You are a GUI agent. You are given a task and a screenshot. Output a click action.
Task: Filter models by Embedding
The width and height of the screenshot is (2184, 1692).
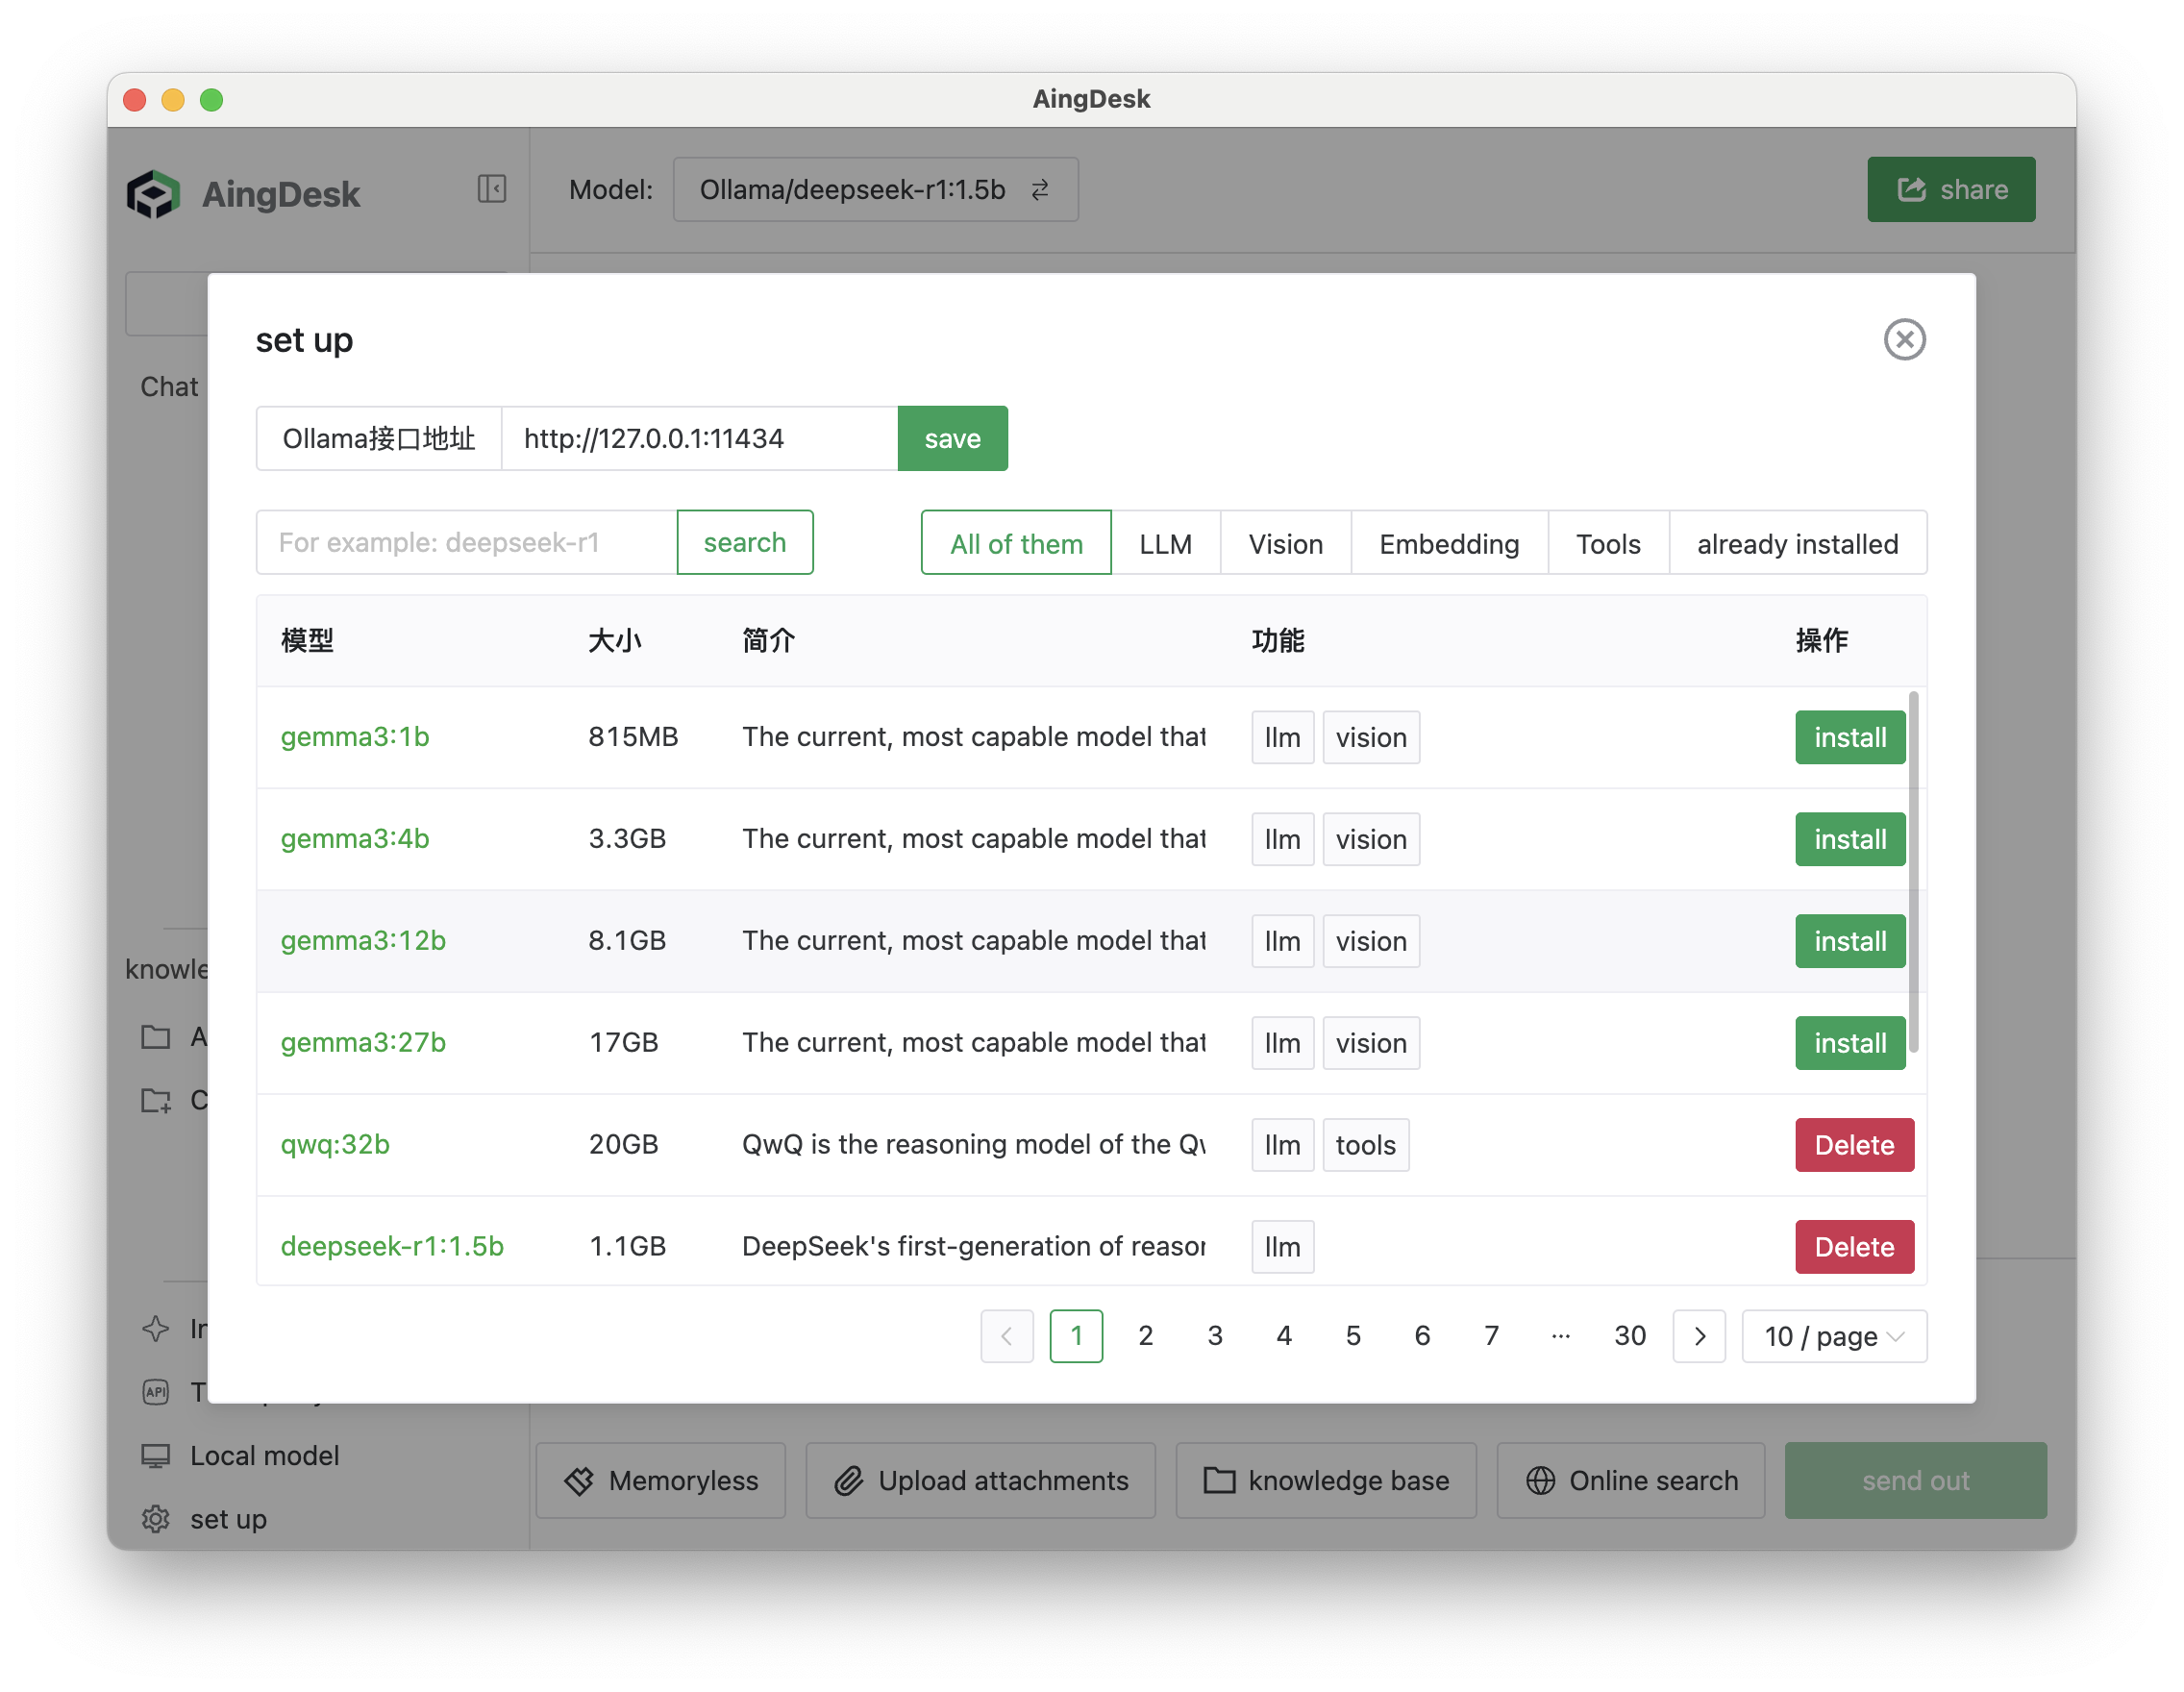point(1449,543)
